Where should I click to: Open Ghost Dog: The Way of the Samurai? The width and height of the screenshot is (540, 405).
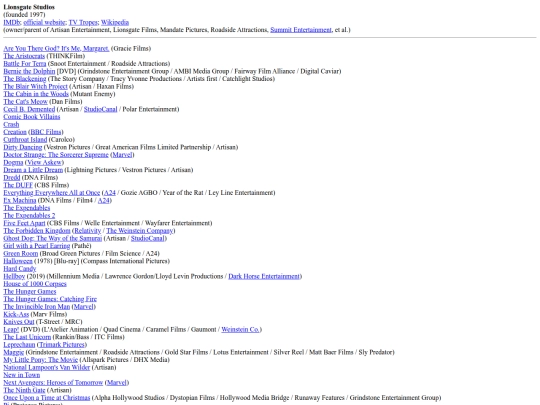coord(53,238)
